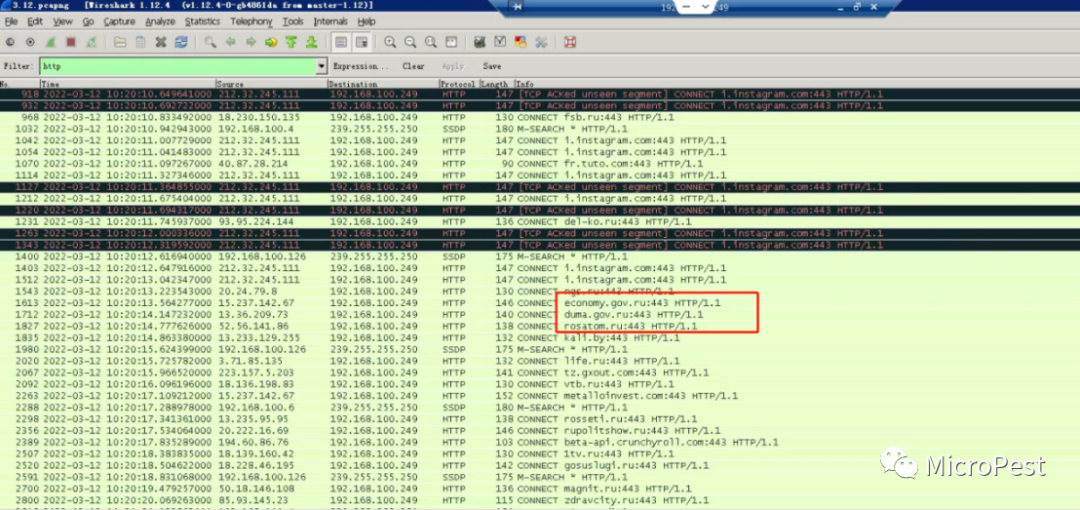Open the Expression... filter builder
This screenshot has width=1080, height=510.
(361, 67)
